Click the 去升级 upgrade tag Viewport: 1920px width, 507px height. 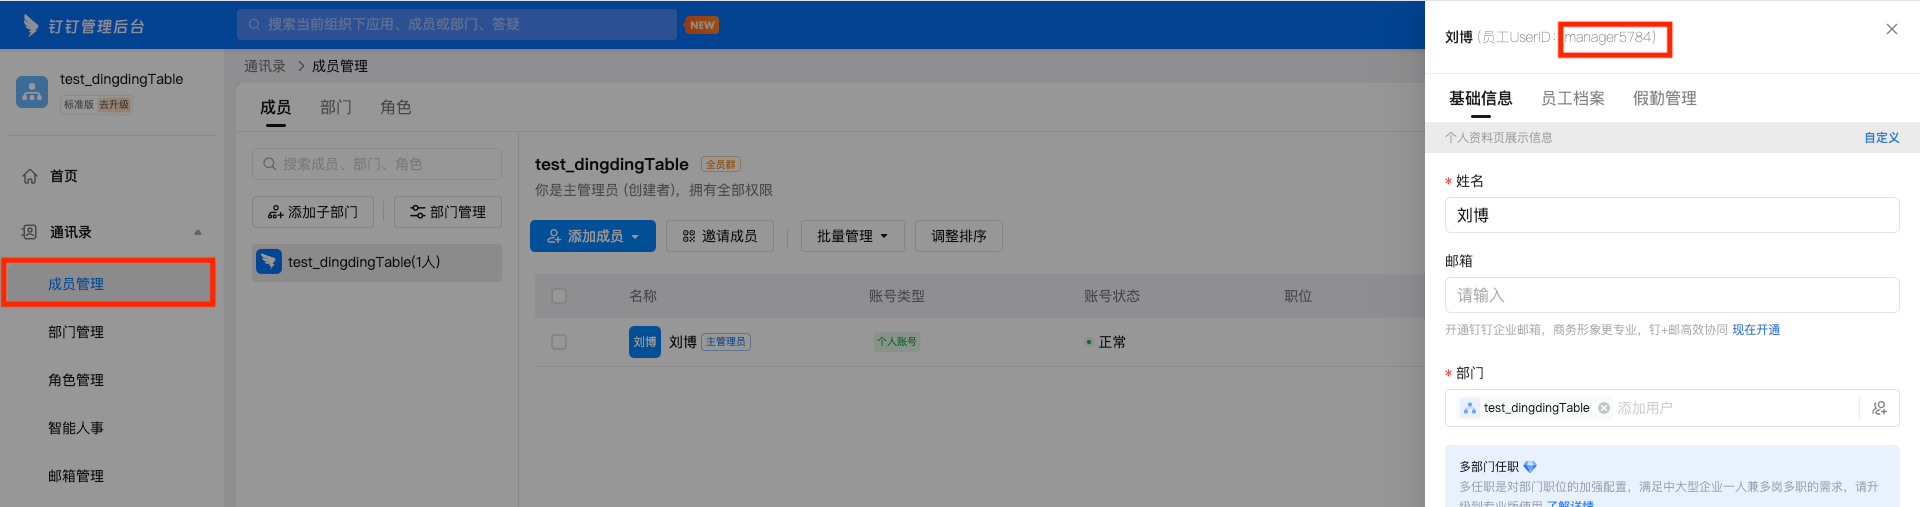114,104
